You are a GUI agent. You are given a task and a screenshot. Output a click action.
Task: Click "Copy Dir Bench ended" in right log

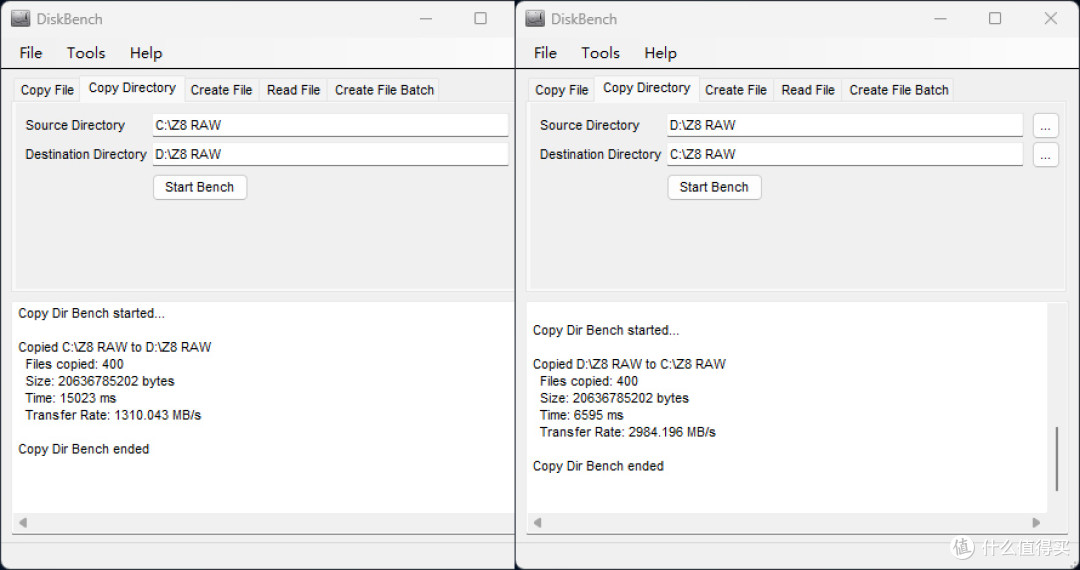(x=598, y=466)
